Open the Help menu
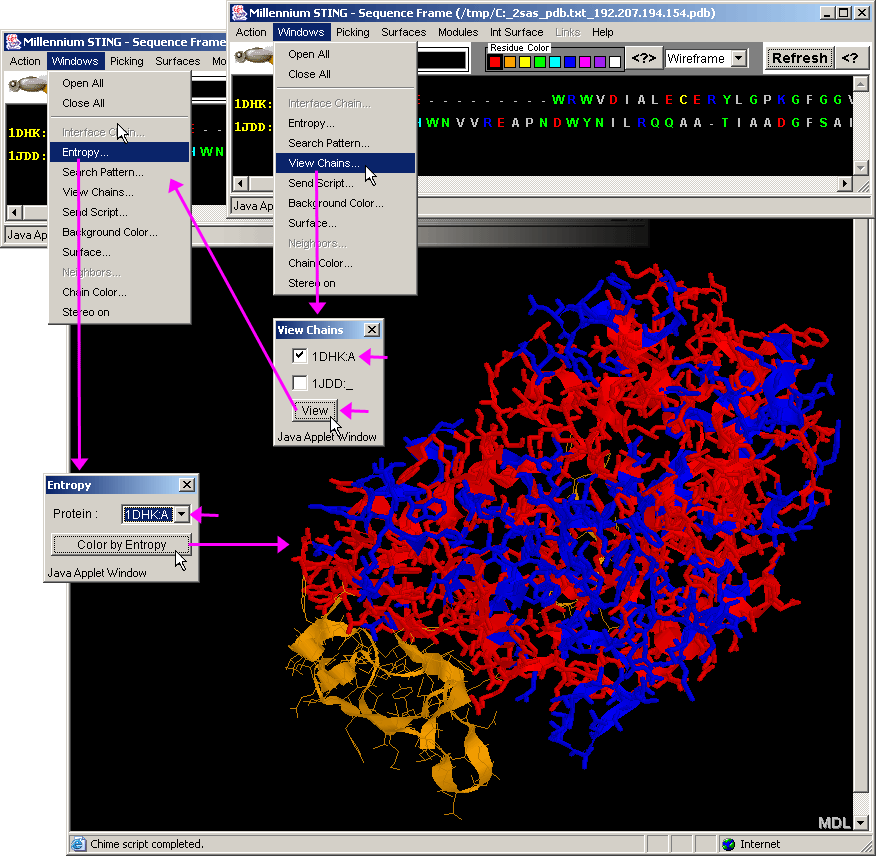 click(602, 32)
